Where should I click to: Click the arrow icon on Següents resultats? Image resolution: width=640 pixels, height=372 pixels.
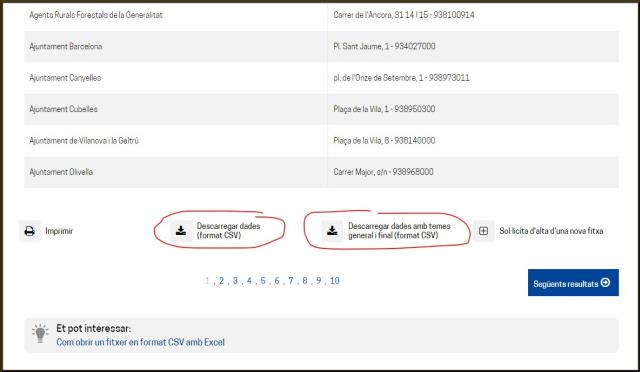tap(606, 283)
